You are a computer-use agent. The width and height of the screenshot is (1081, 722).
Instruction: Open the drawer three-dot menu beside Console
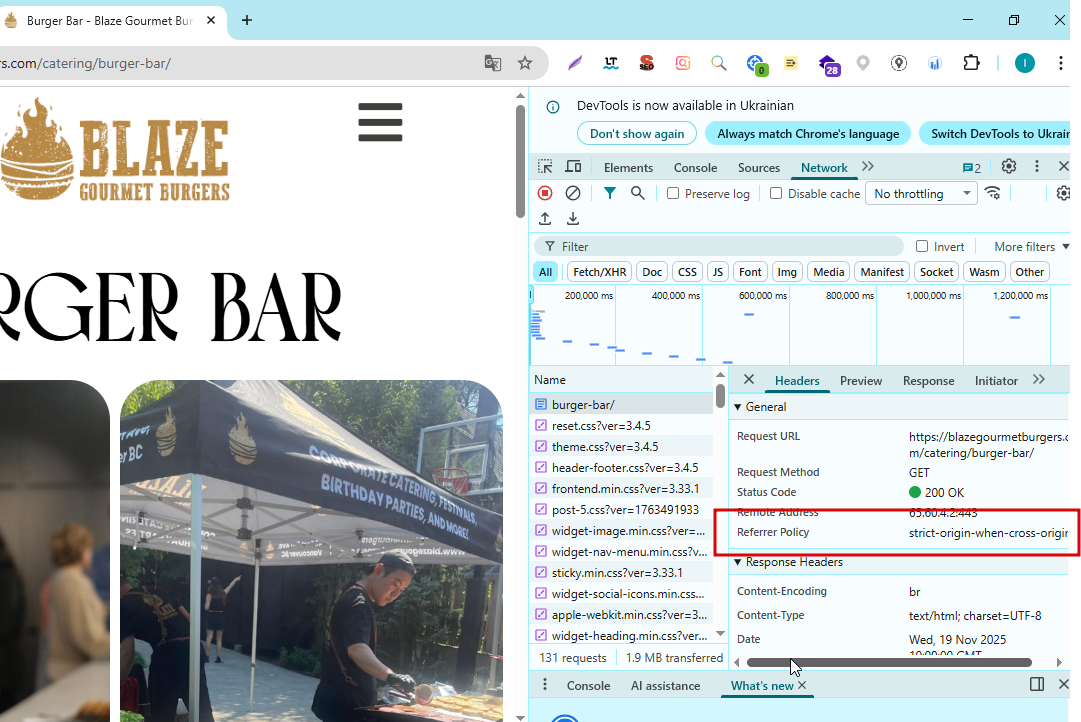click(x=545, y=684)
